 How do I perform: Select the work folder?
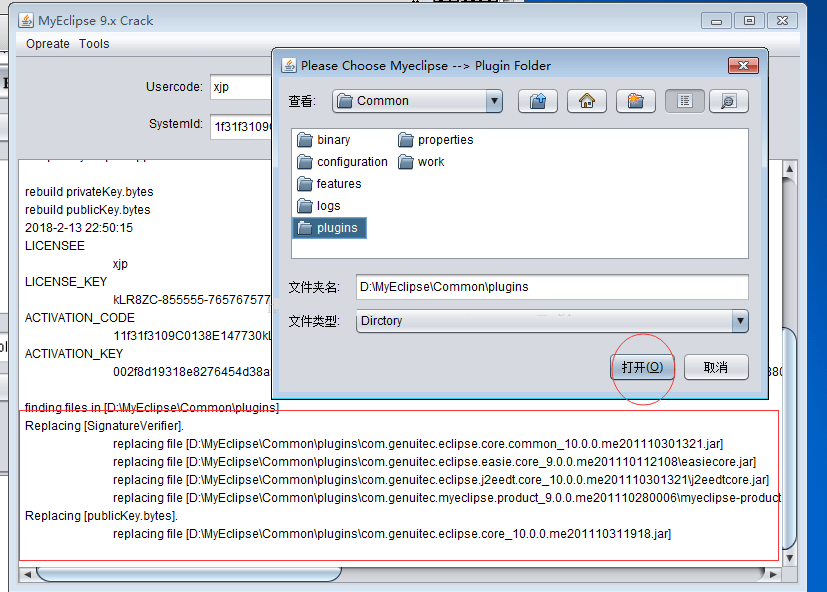click(421, 162)
